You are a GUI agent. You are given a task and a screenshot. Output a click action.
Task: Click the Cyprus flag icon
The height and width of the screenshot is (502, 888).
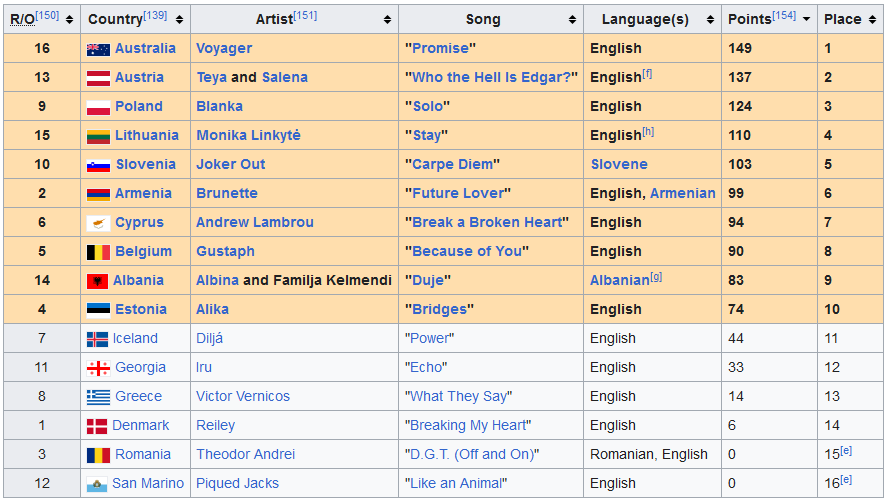[x=98, y=223]
